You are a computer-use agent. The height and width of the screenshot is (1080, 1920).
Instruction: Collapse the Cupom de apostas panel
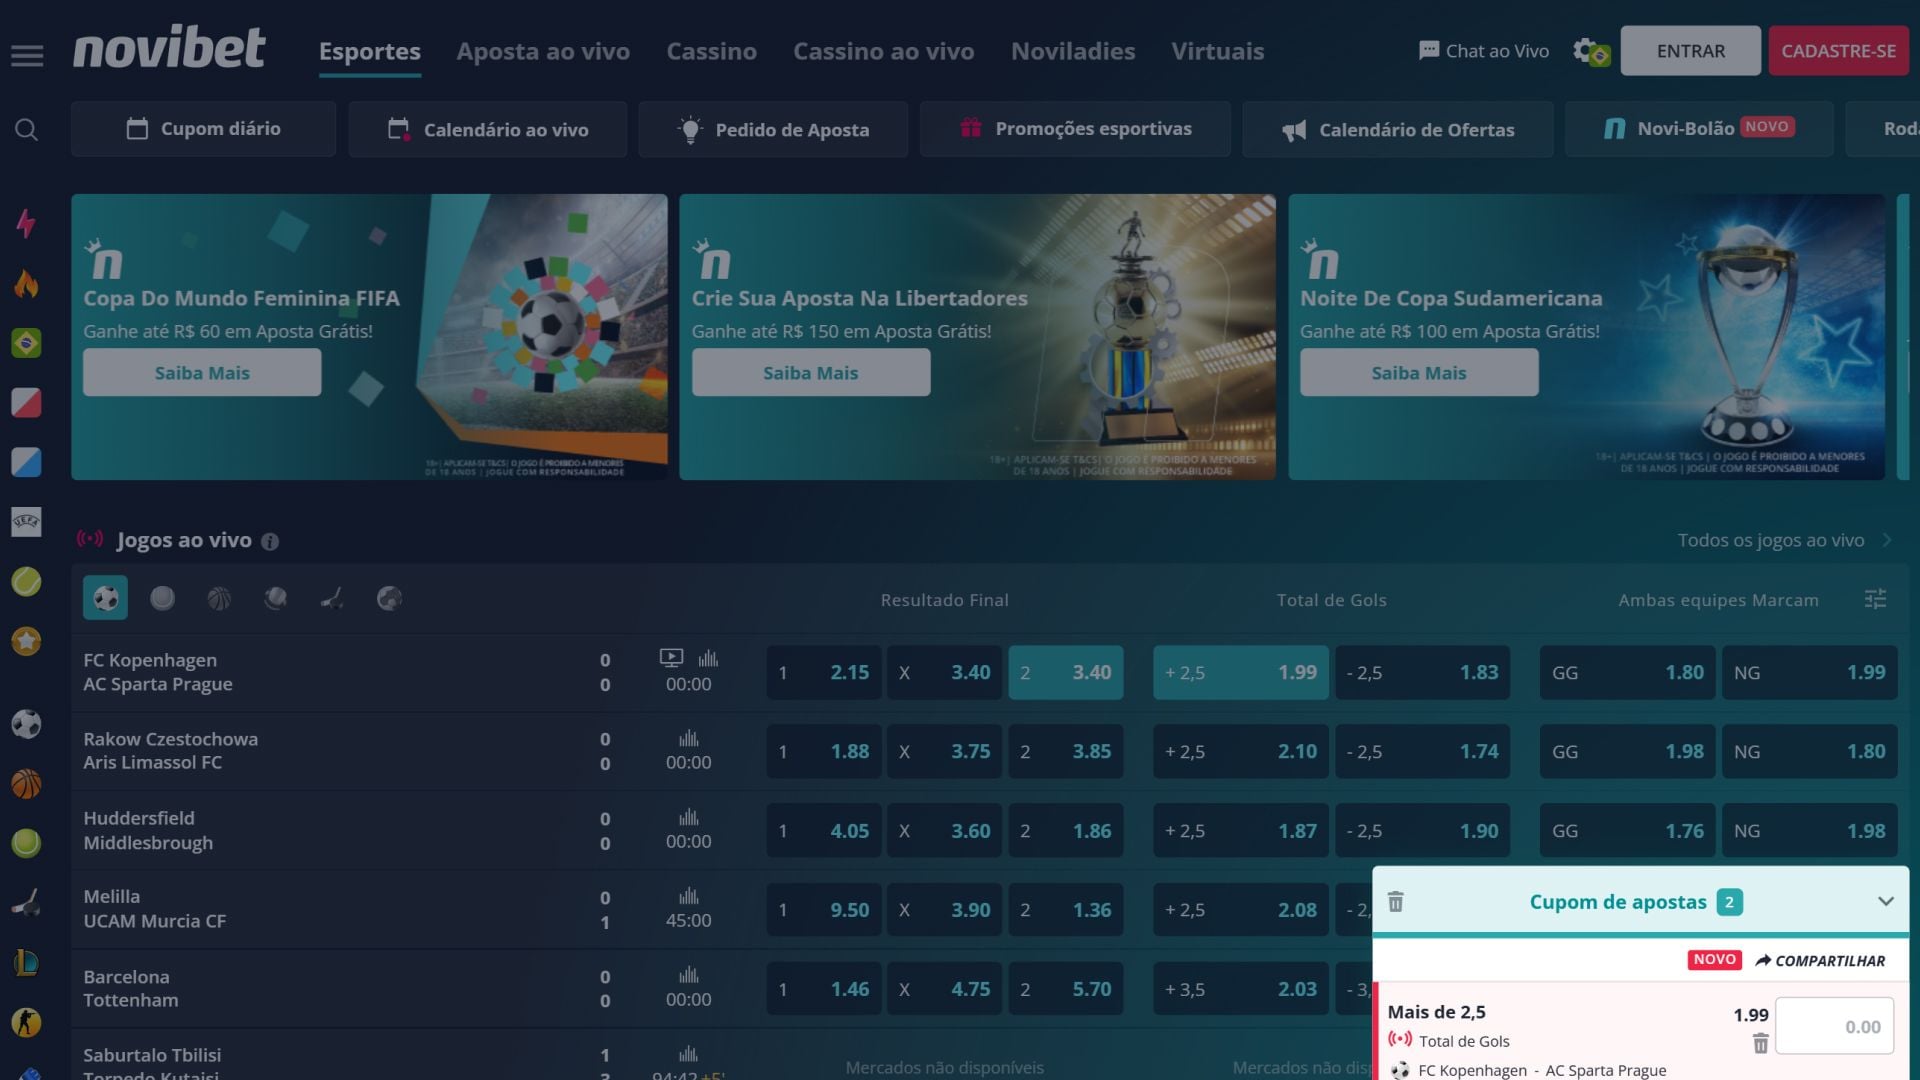[x=1885, y=902]
